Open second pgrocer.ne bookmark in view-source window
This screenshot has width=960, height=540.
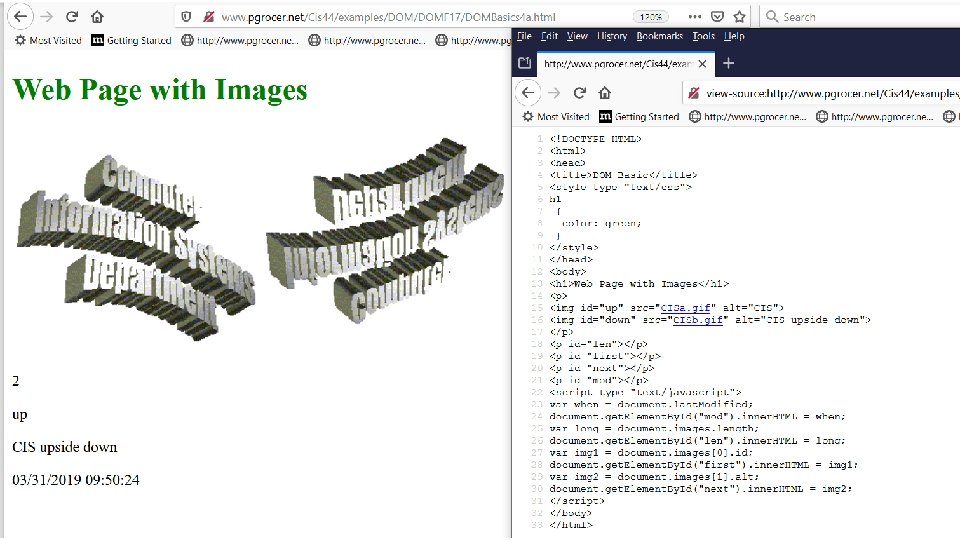click(x=875, y=116)
